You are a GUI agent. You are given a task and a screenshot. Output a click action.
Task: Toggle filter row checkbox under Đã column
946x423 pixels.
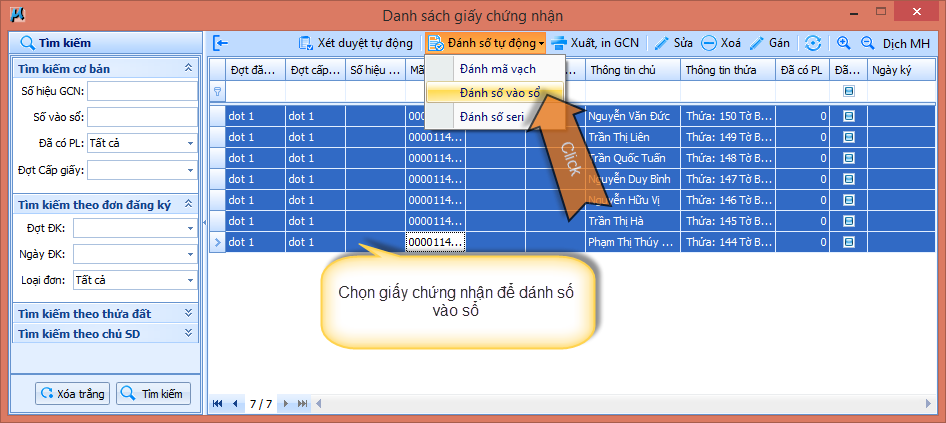click(x=848, y=91)
